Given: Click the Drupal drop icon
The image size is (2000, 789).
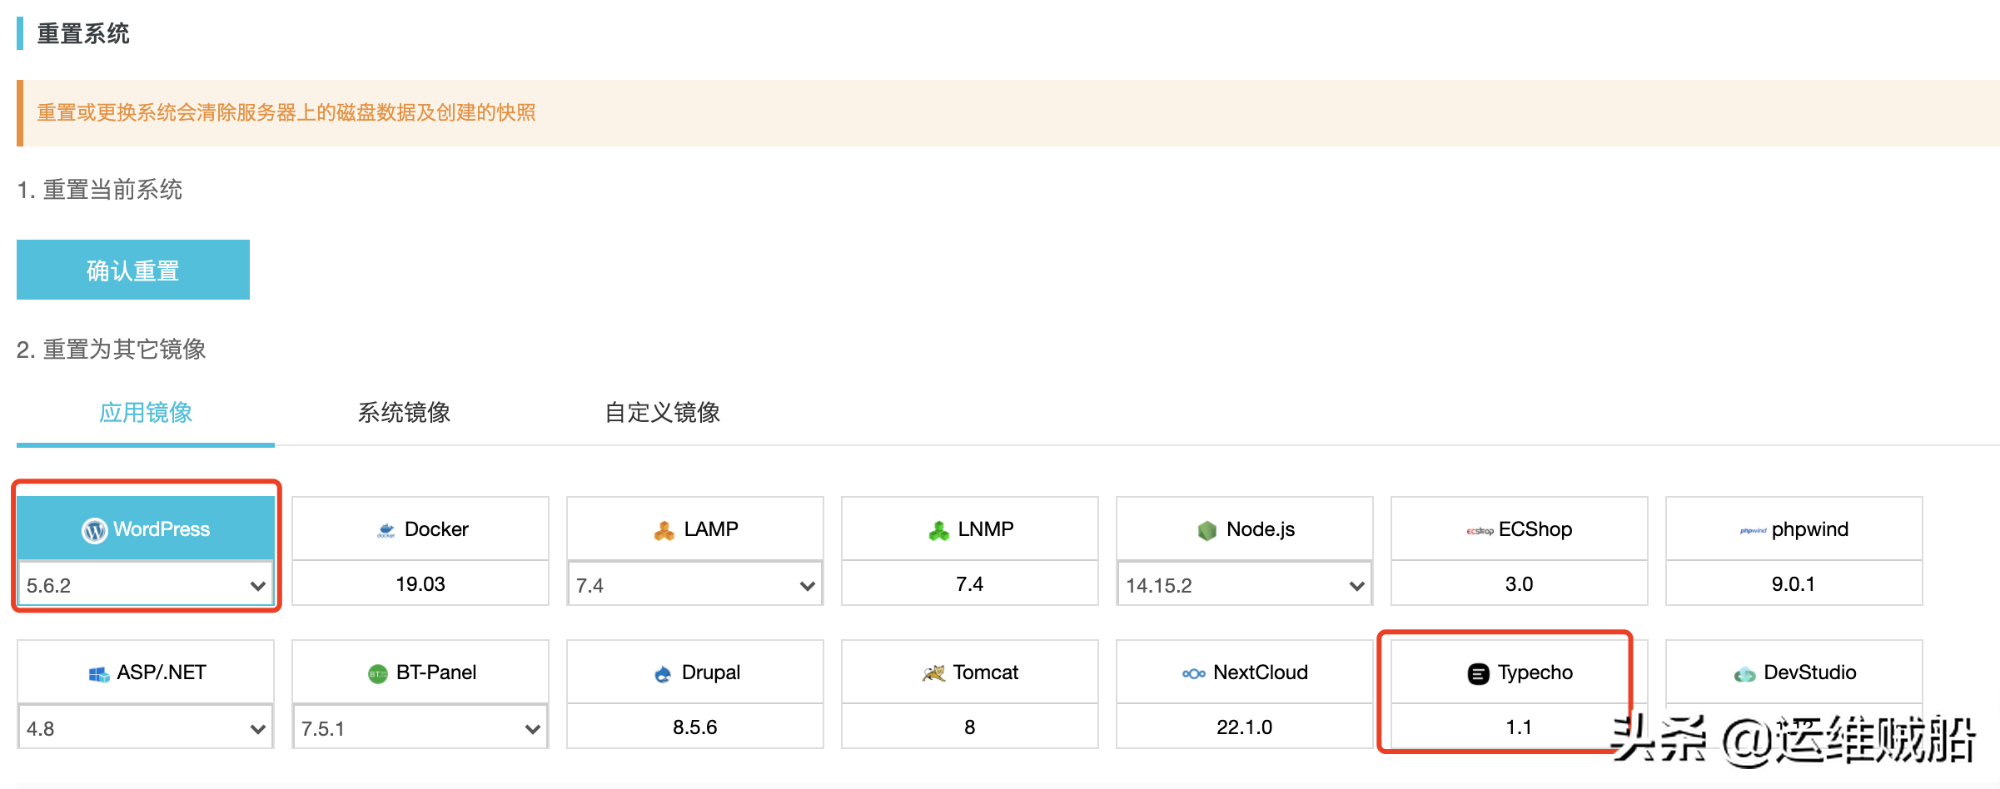Looking at the screenshot, I should tap(662, 674).
